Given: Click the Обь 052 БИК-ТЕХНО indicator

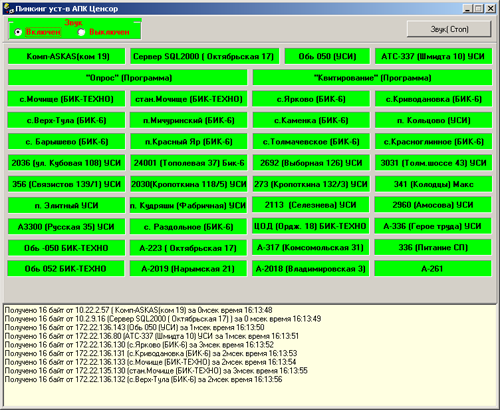Looking at the screenshot, I should pos(66,269).
